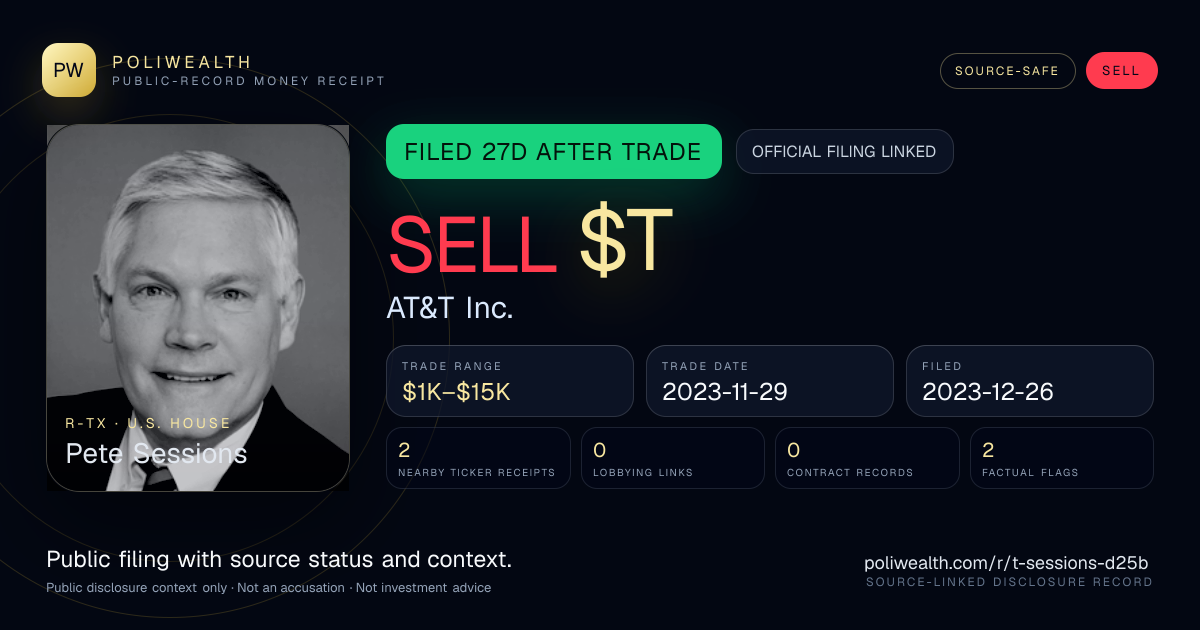The image size is (1200, 630).
Task: Click the large red SELL heading
Action: (472, 242)
